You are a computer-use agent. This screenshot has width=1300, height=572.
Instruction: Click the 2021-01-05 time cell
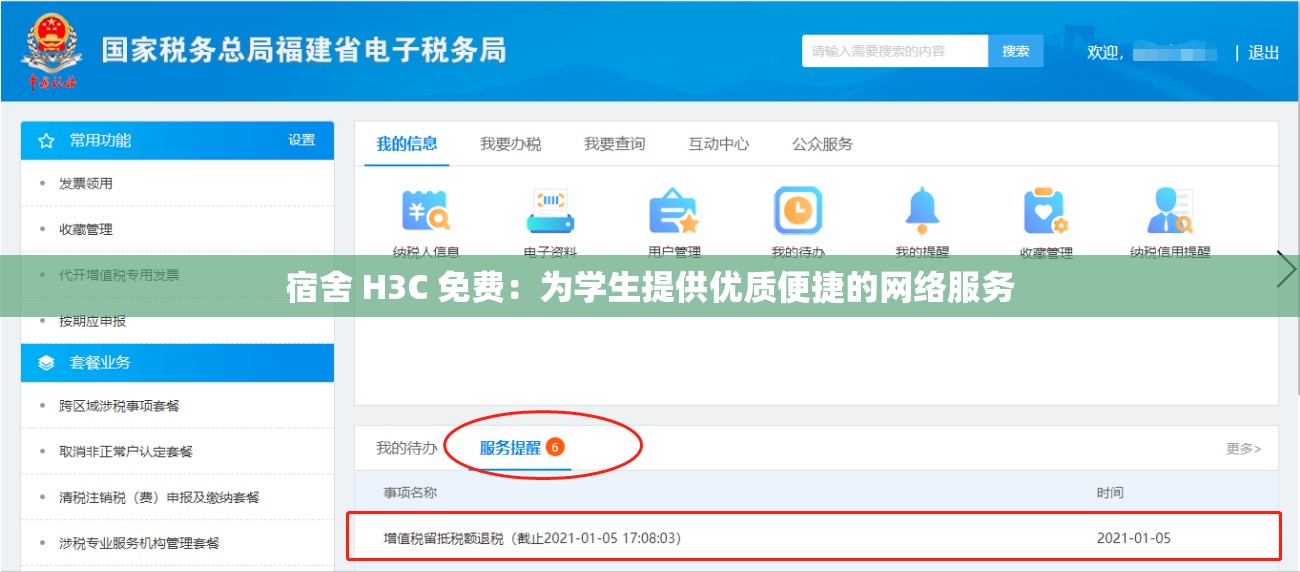pos(1133,538)
